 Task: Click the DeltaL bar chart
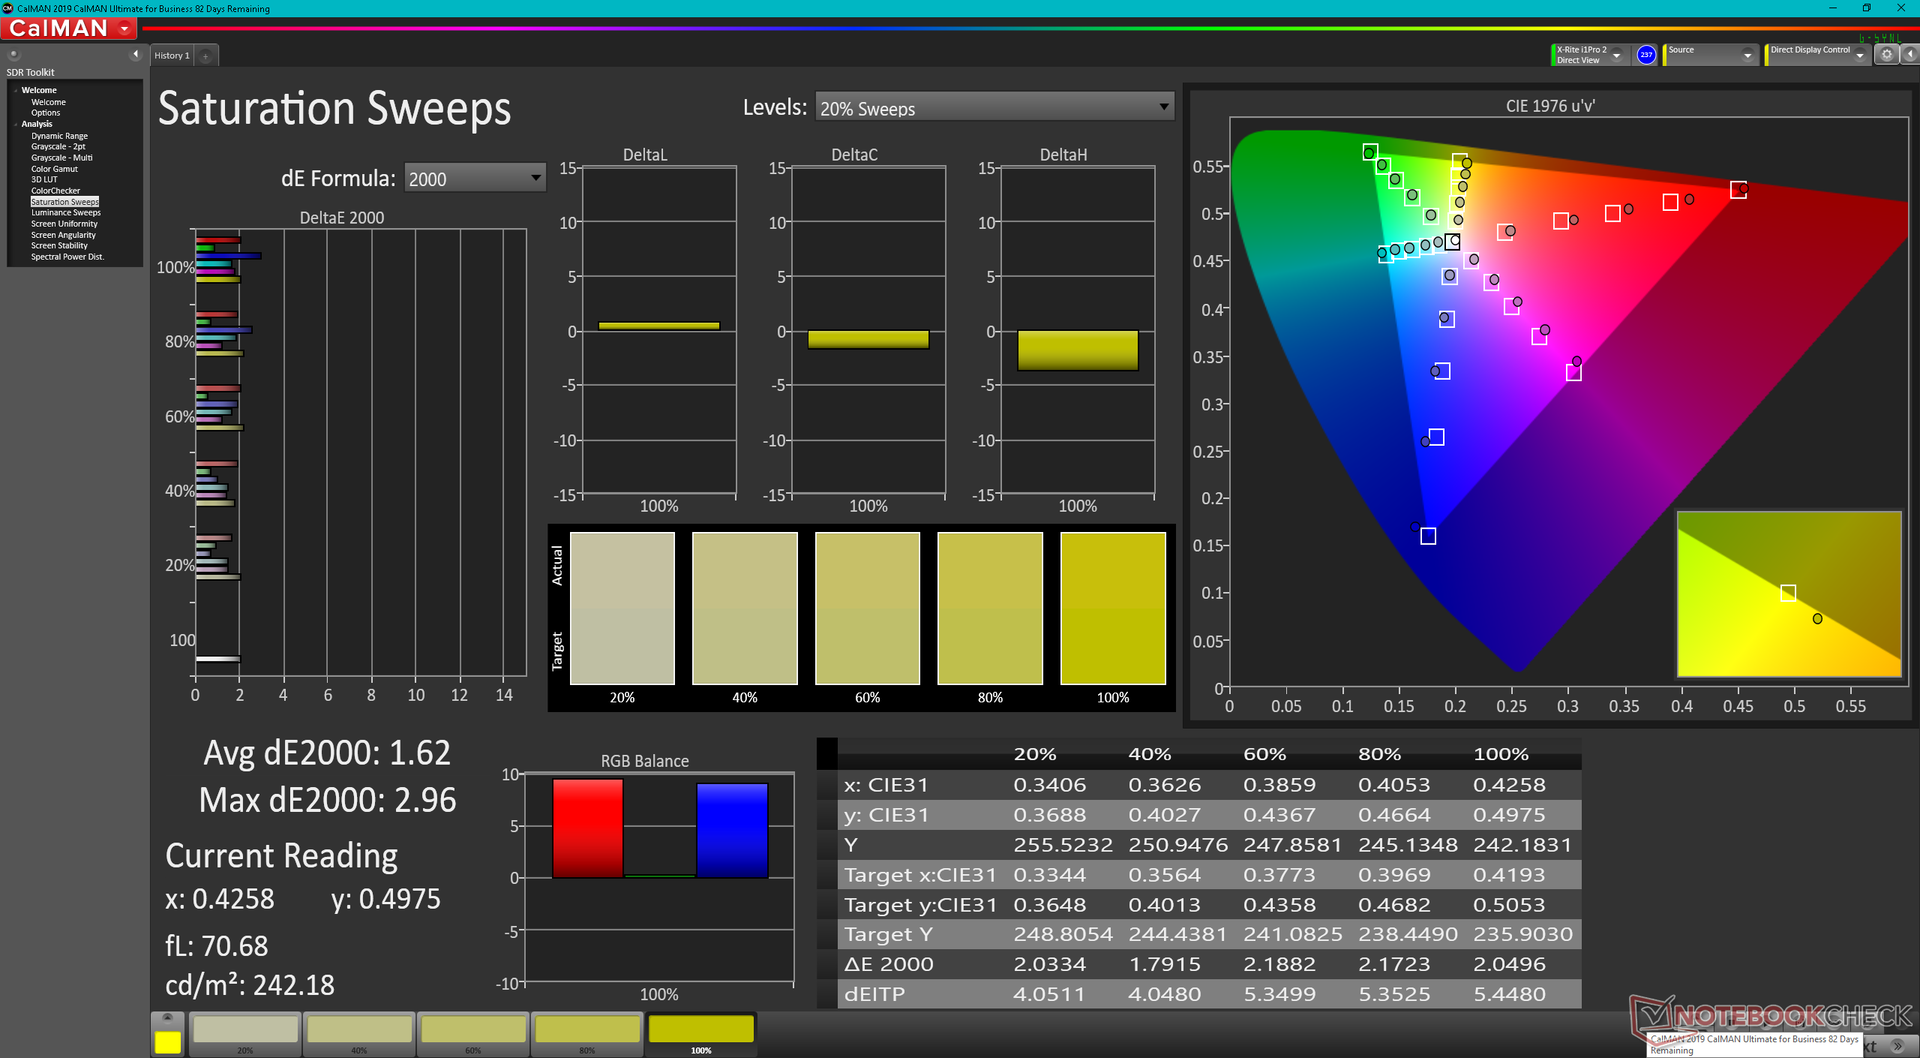tap(659, 331)
